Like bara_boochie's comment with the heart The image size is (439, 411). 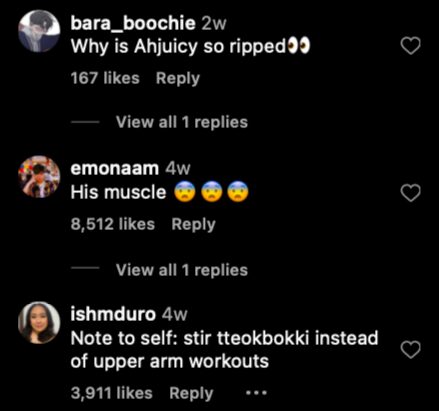[410, 46]
